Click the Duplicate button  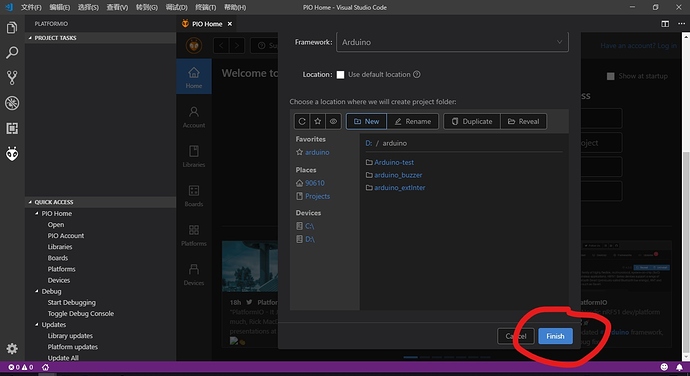point(472,122)
